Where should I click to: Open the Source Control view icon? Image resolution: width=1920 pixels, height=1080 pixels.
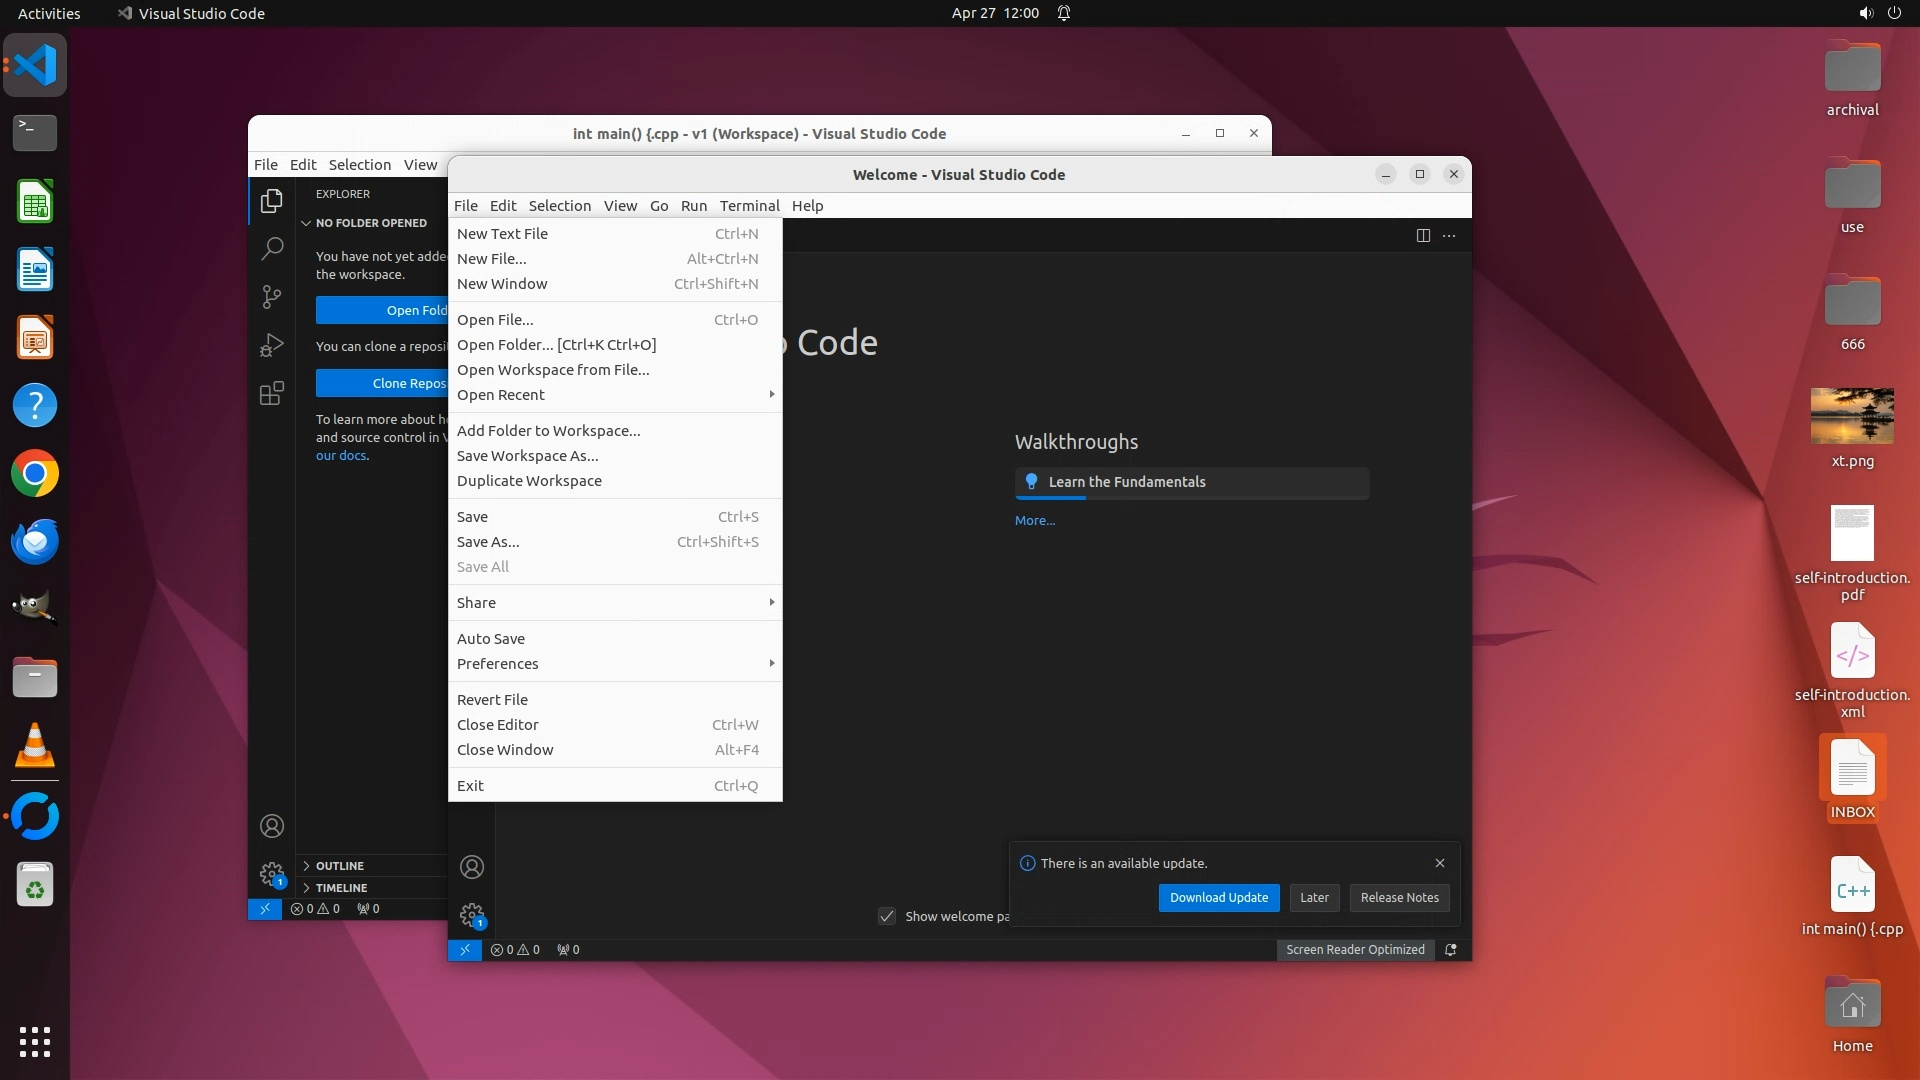[271, 296]
